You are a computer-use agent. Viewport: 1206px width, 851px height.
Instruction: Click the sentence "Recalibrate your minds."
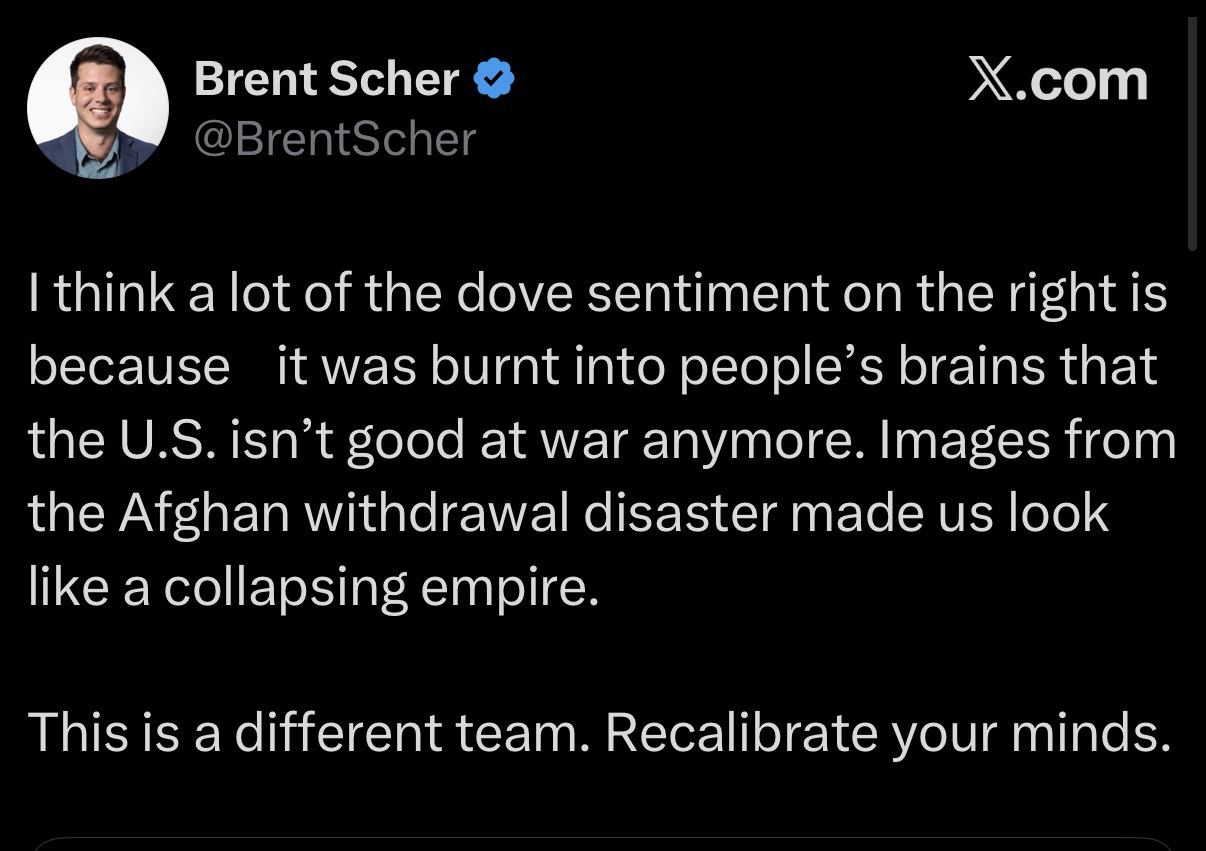(x=888, y=732)
